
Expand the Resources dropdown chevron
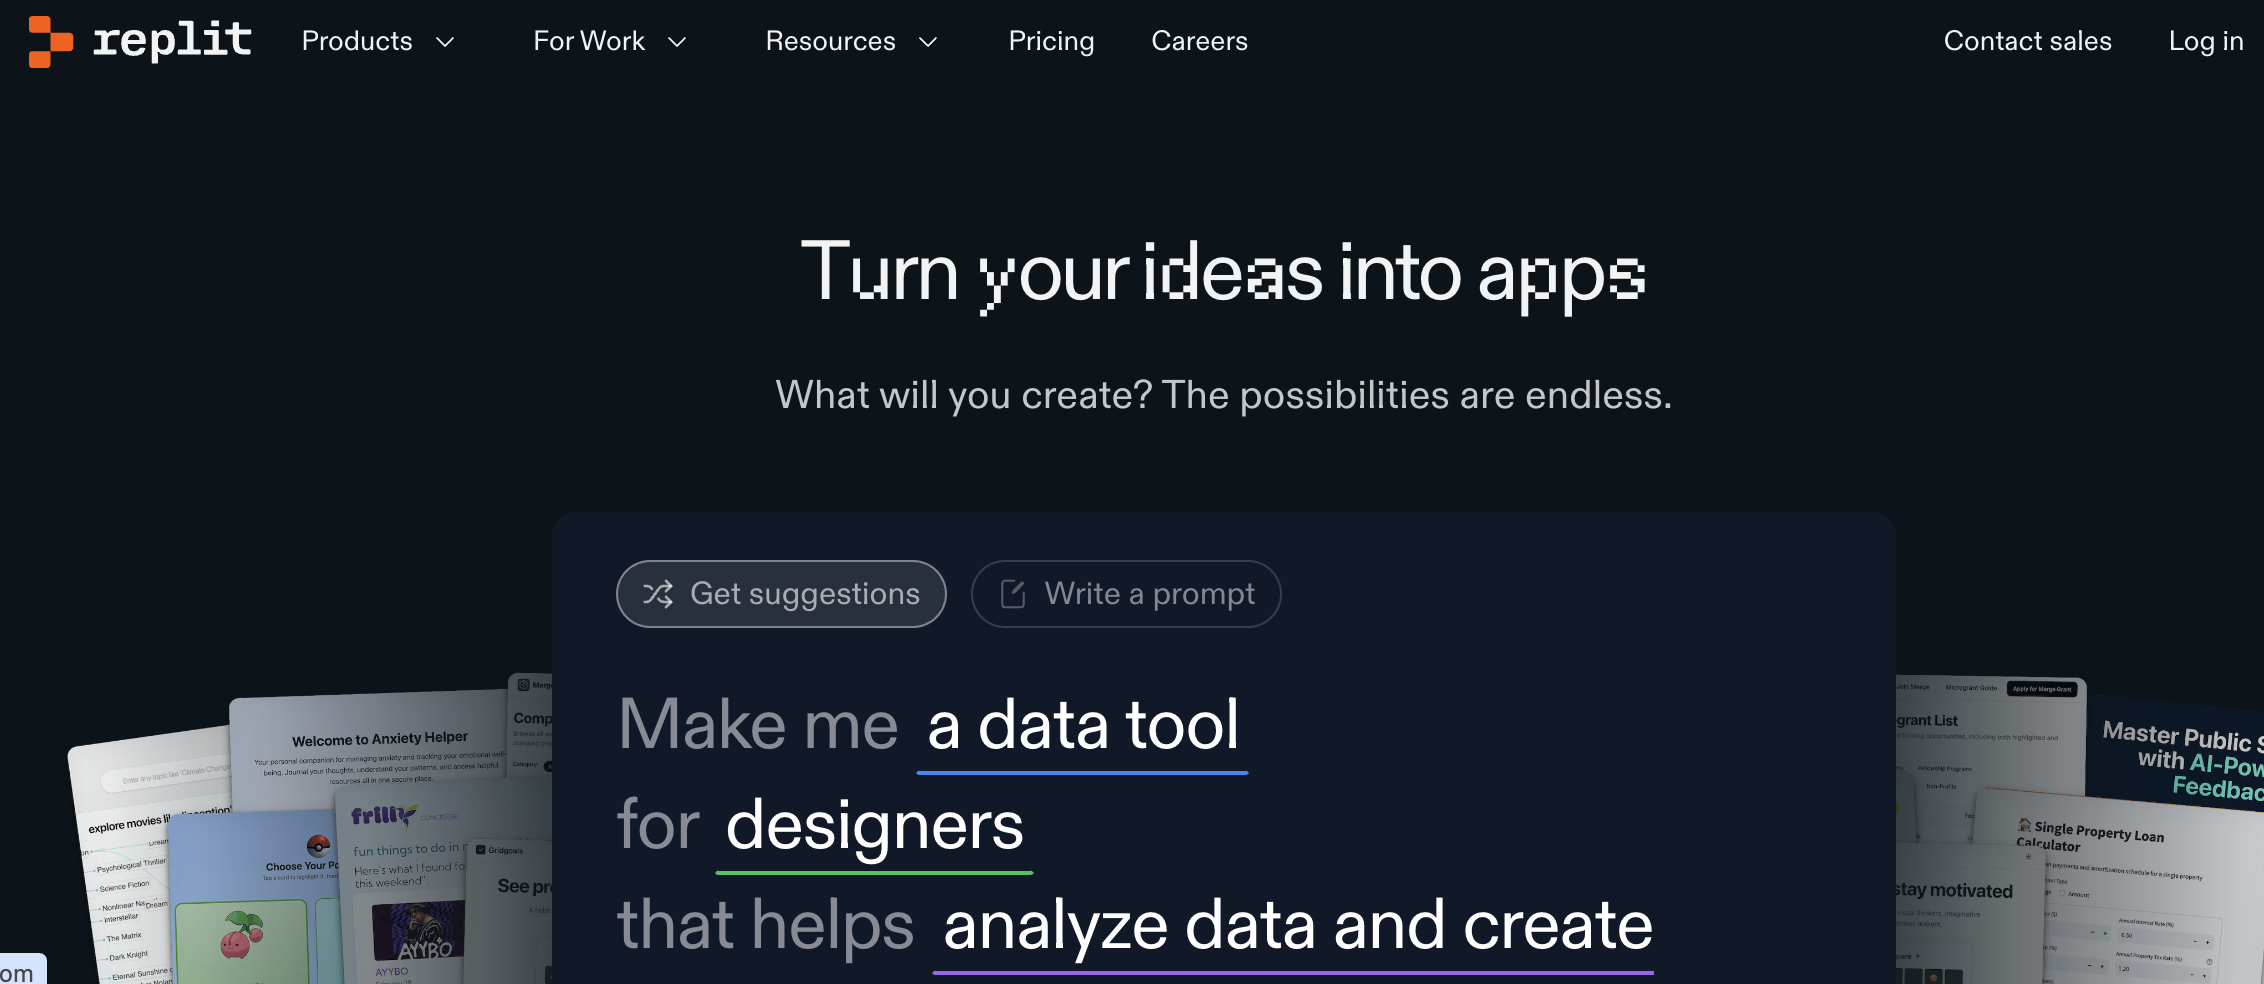[928, 42]
